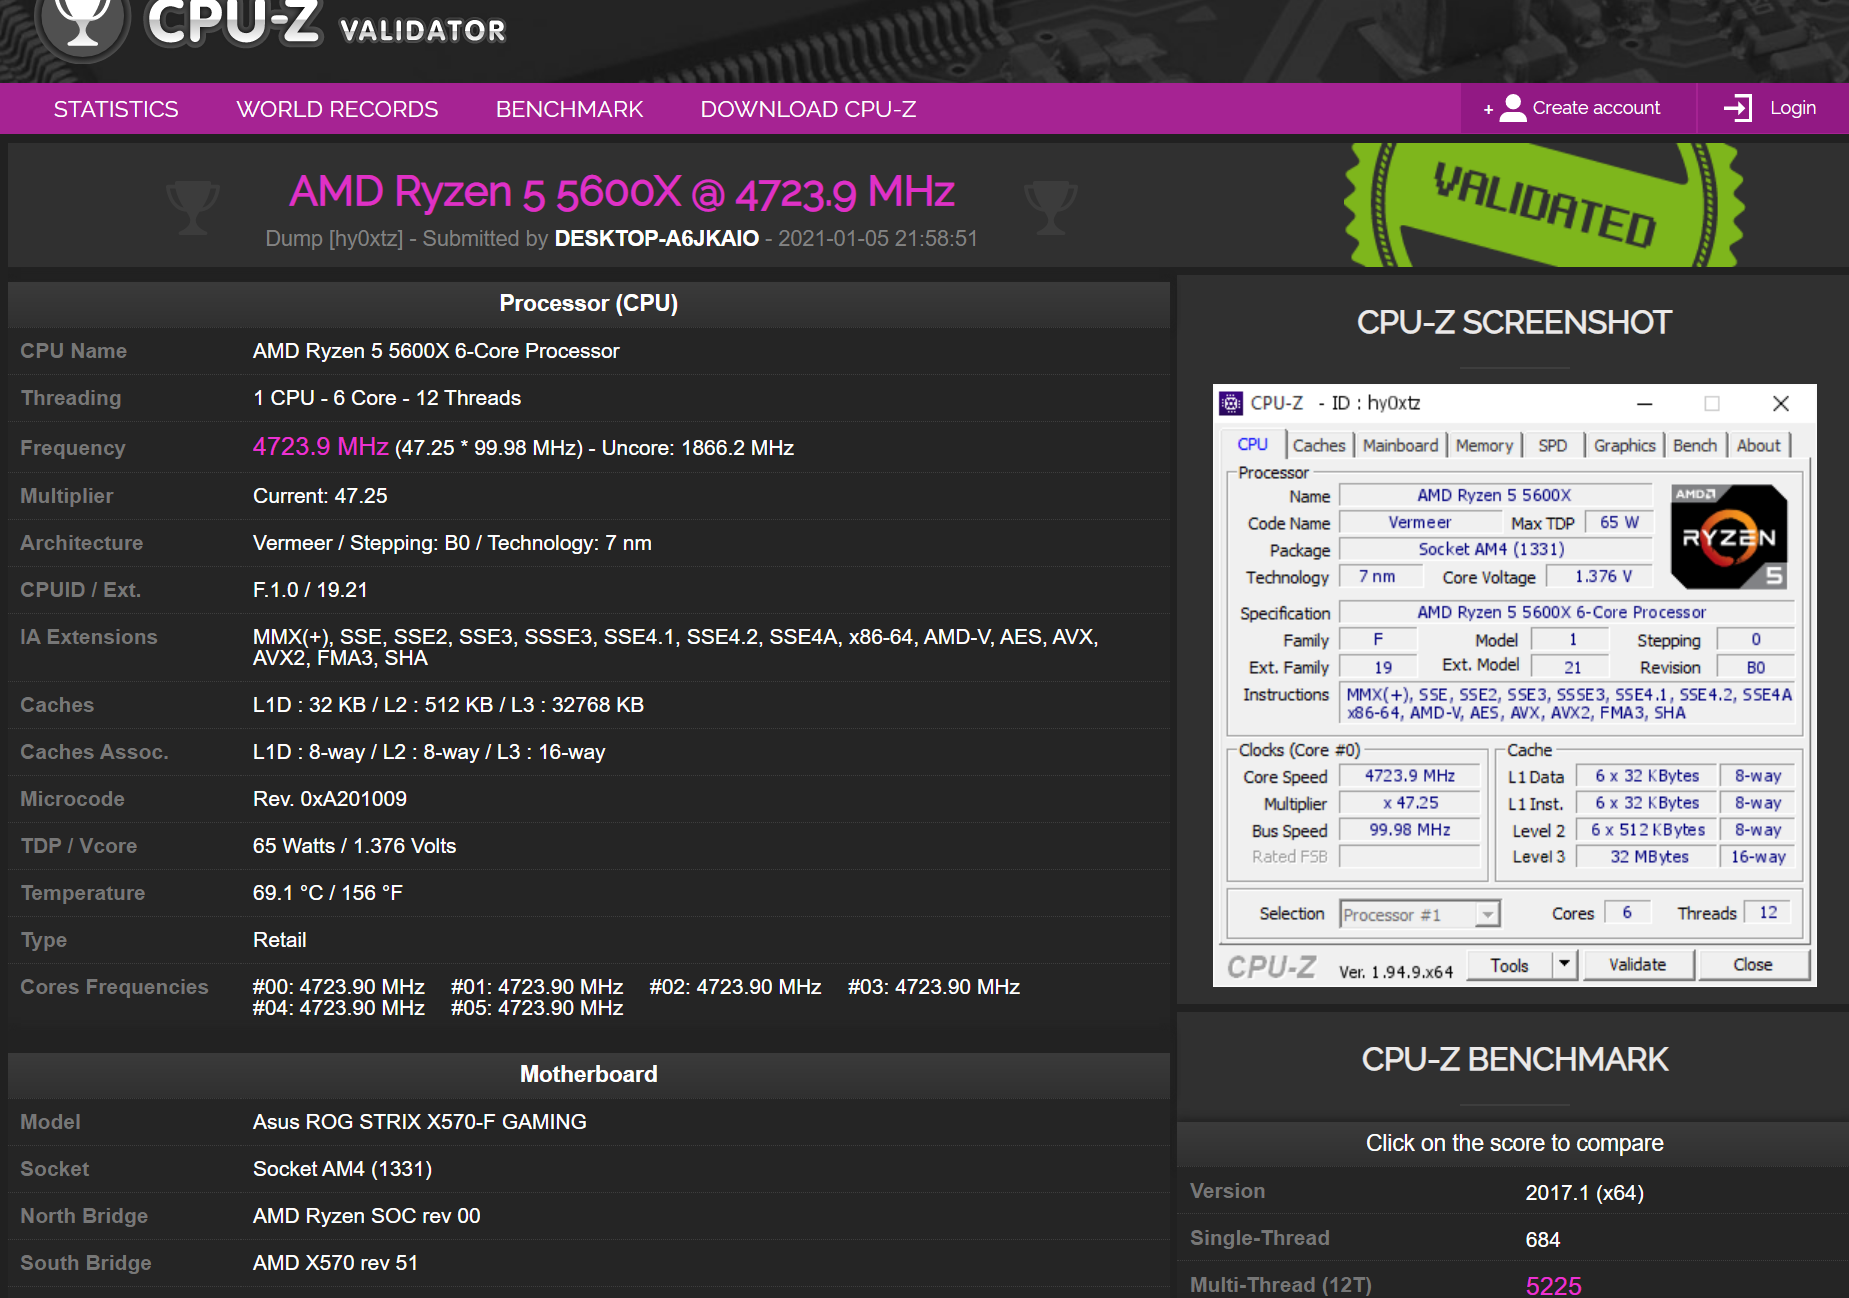Click the Login link
Viewport: 1849px width, 1298px height.
[1793, 108]
